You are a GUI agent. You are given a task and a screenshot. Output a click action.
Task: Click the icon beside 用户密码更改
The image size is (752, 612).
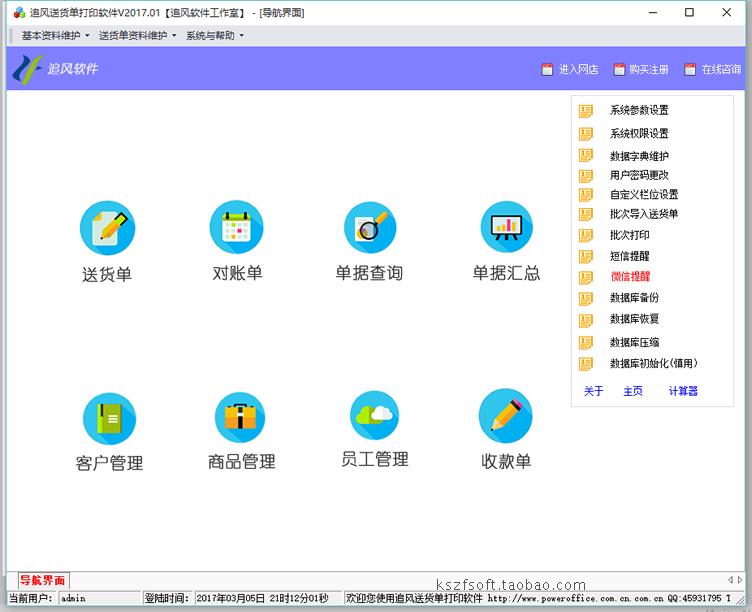(x=586, y=176)
